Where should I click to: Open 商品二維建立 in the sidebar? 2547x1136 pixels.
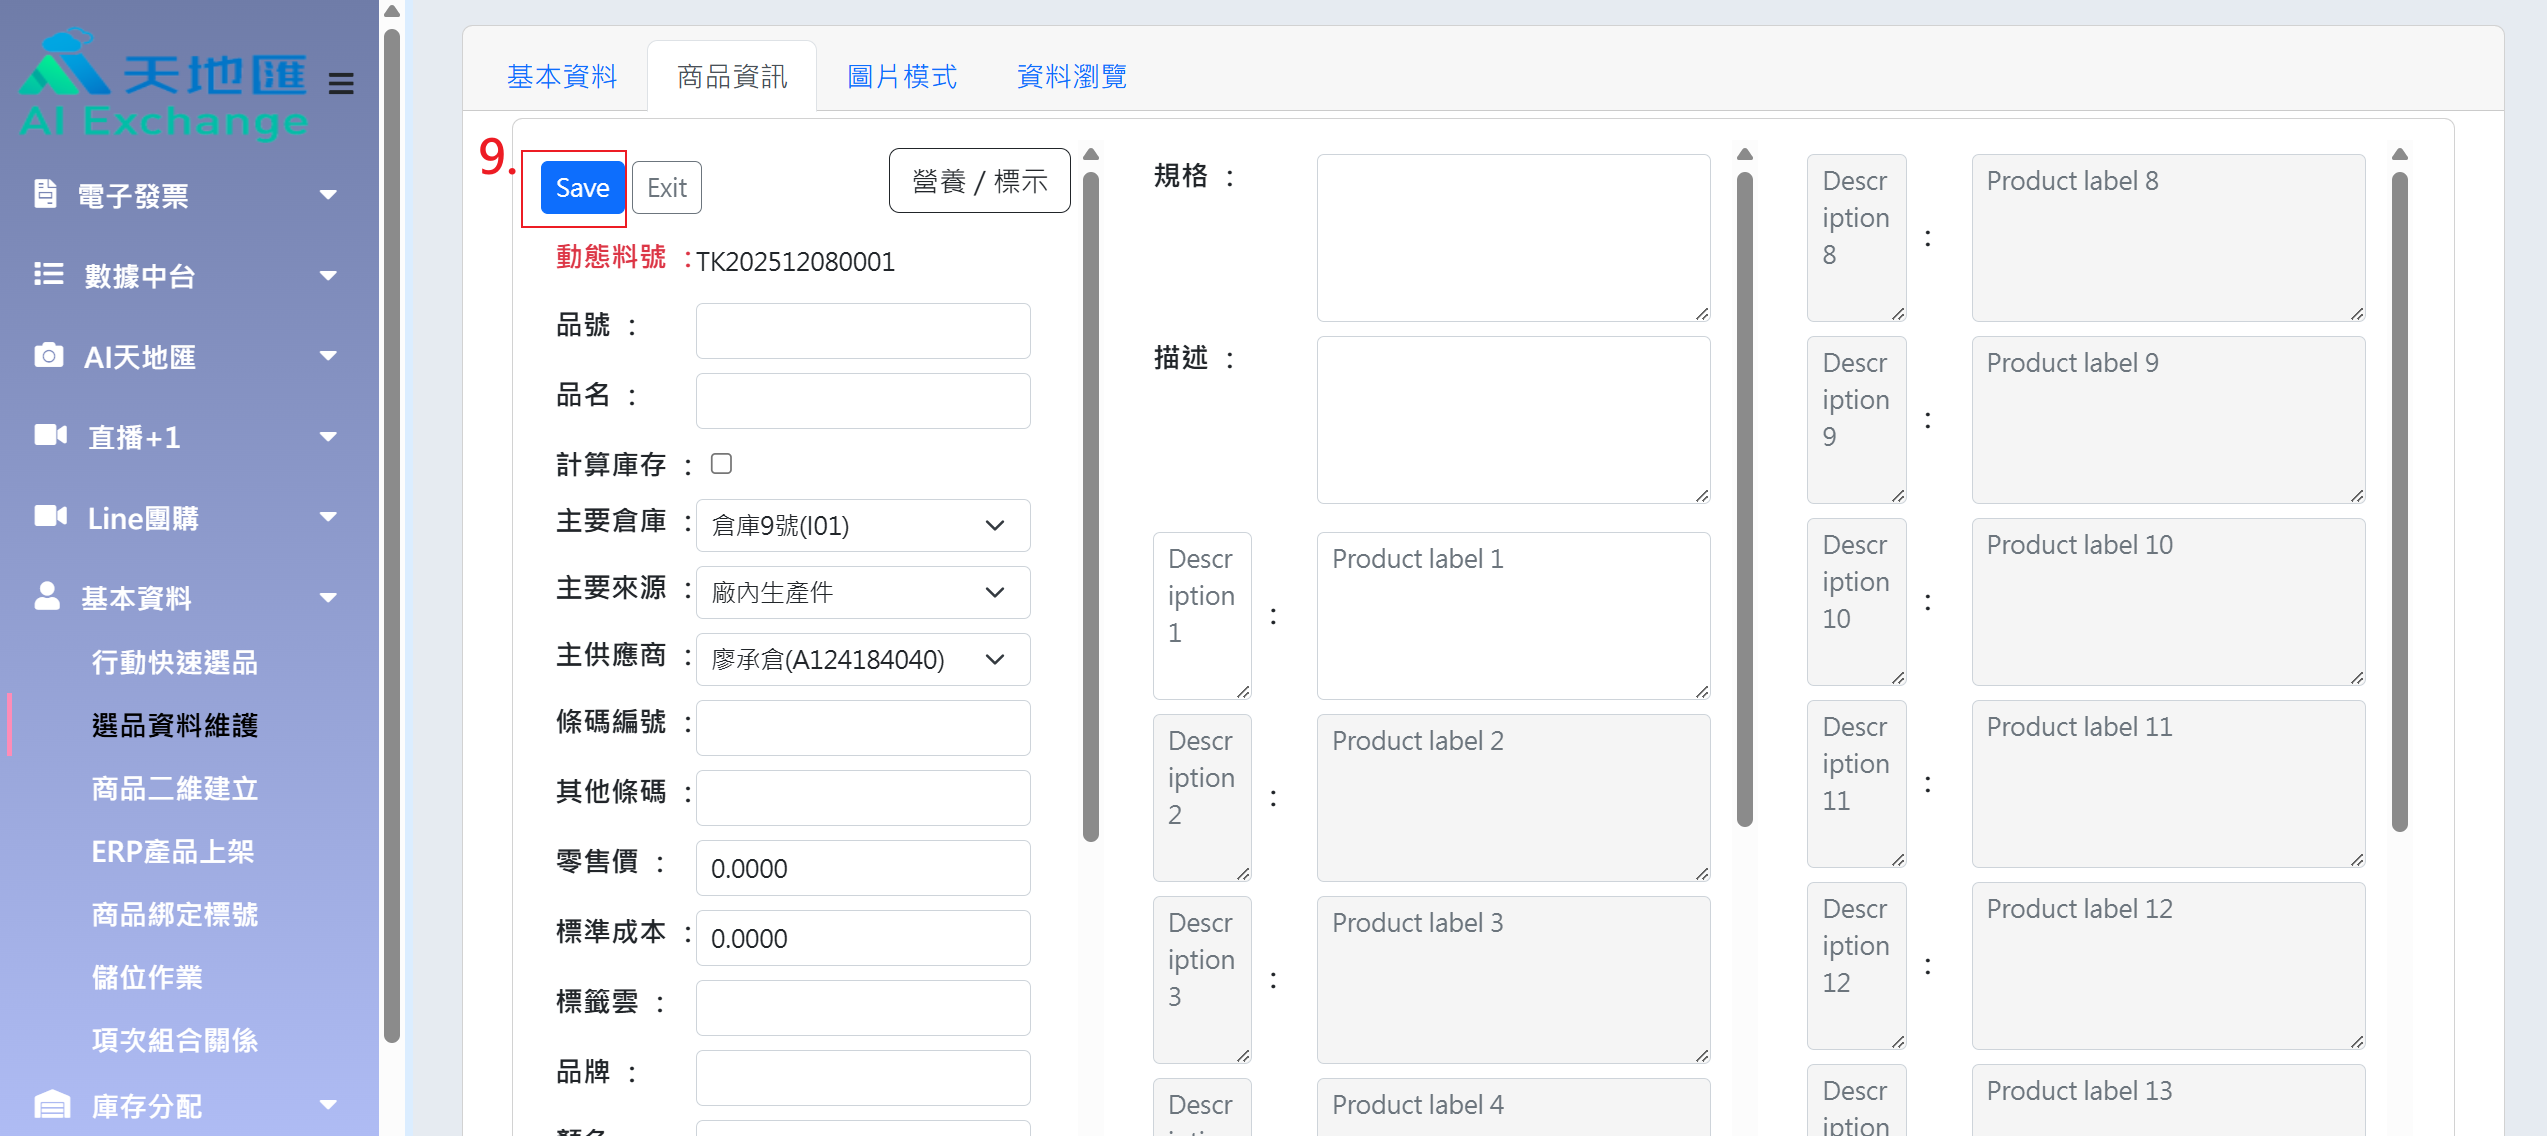tap(175, 789)
